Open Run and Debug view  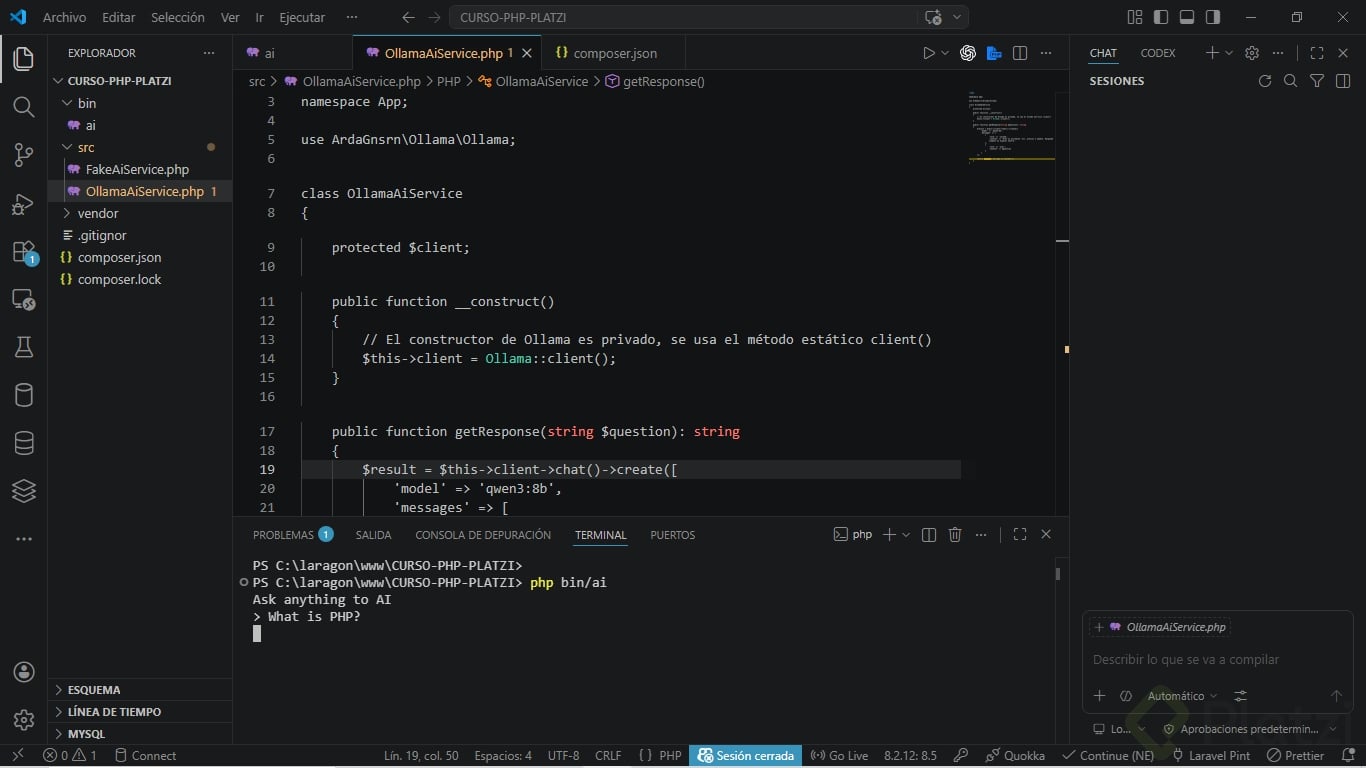click(x=24, y=204)
